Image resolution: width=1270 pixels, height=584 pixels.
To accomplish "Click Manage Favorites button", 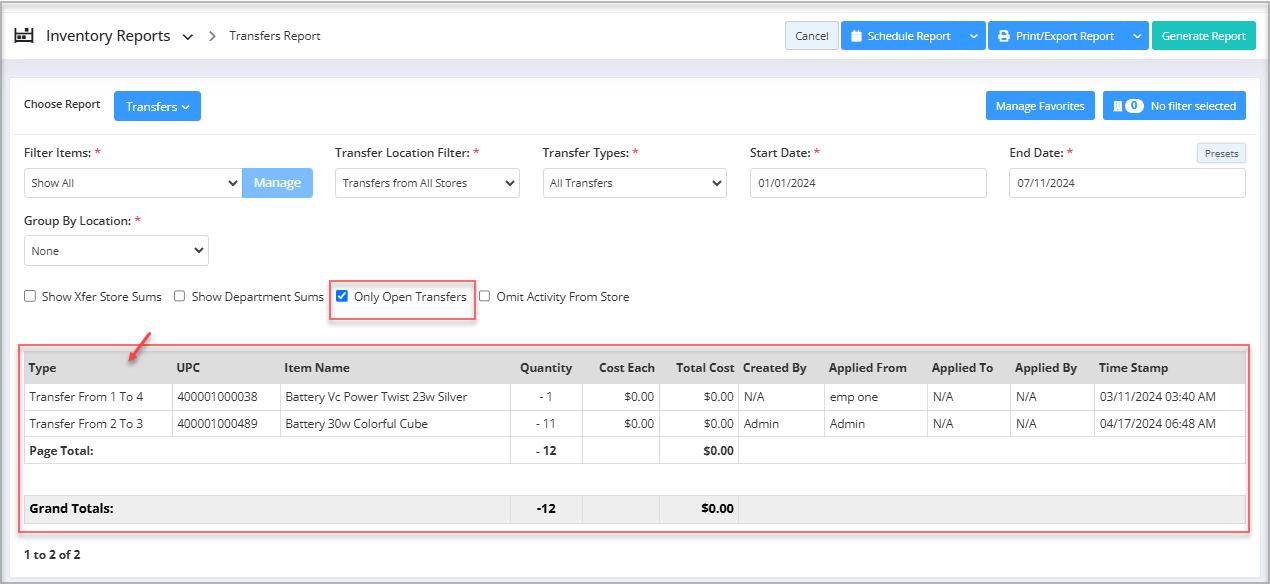I will coord(1040,106).
